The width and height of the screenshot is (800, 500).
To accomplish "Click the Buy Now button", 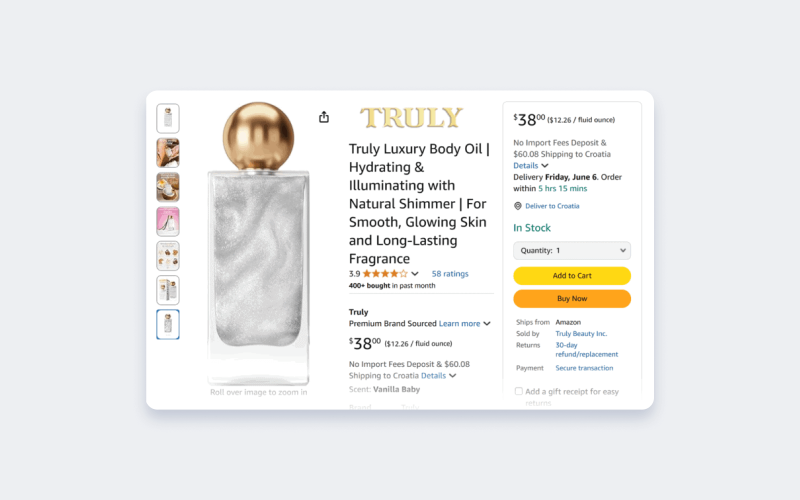I will tap(572, 298).
